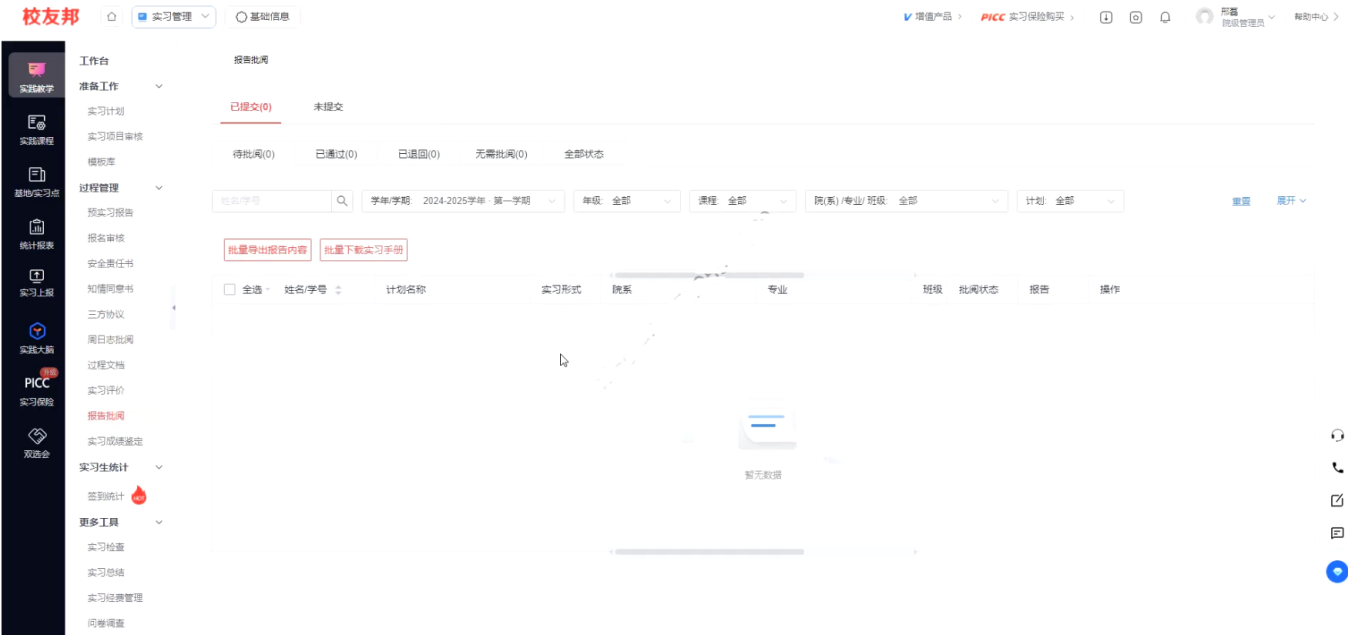The image size is (1348, 635).
Task: Click the search magnifier icon
Action: [x=342, y=201]
